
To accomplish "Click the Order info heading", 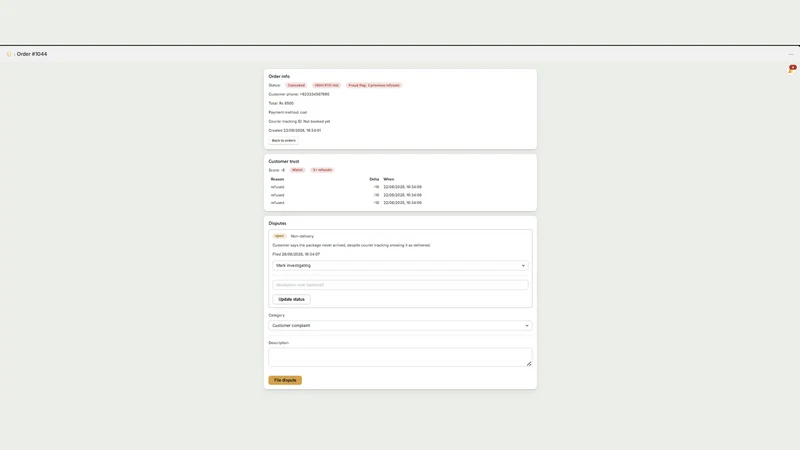I will tap(279, 76).
